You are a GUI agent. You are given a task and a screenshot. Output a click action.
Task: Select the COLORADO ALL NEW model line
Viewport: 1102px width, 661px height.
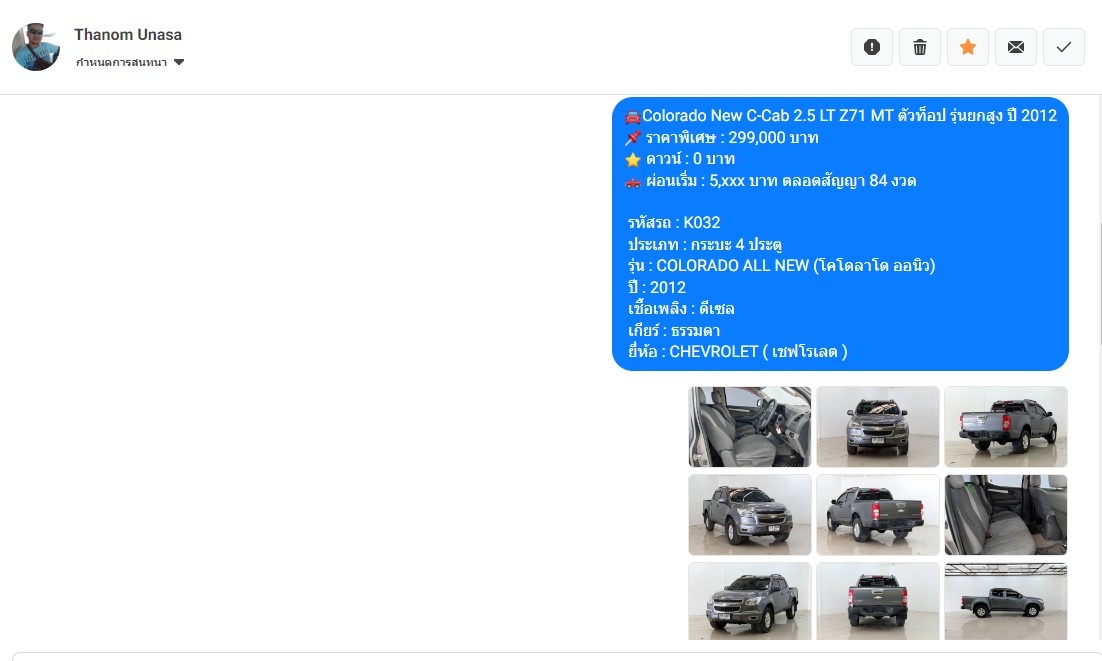point(782,266)
